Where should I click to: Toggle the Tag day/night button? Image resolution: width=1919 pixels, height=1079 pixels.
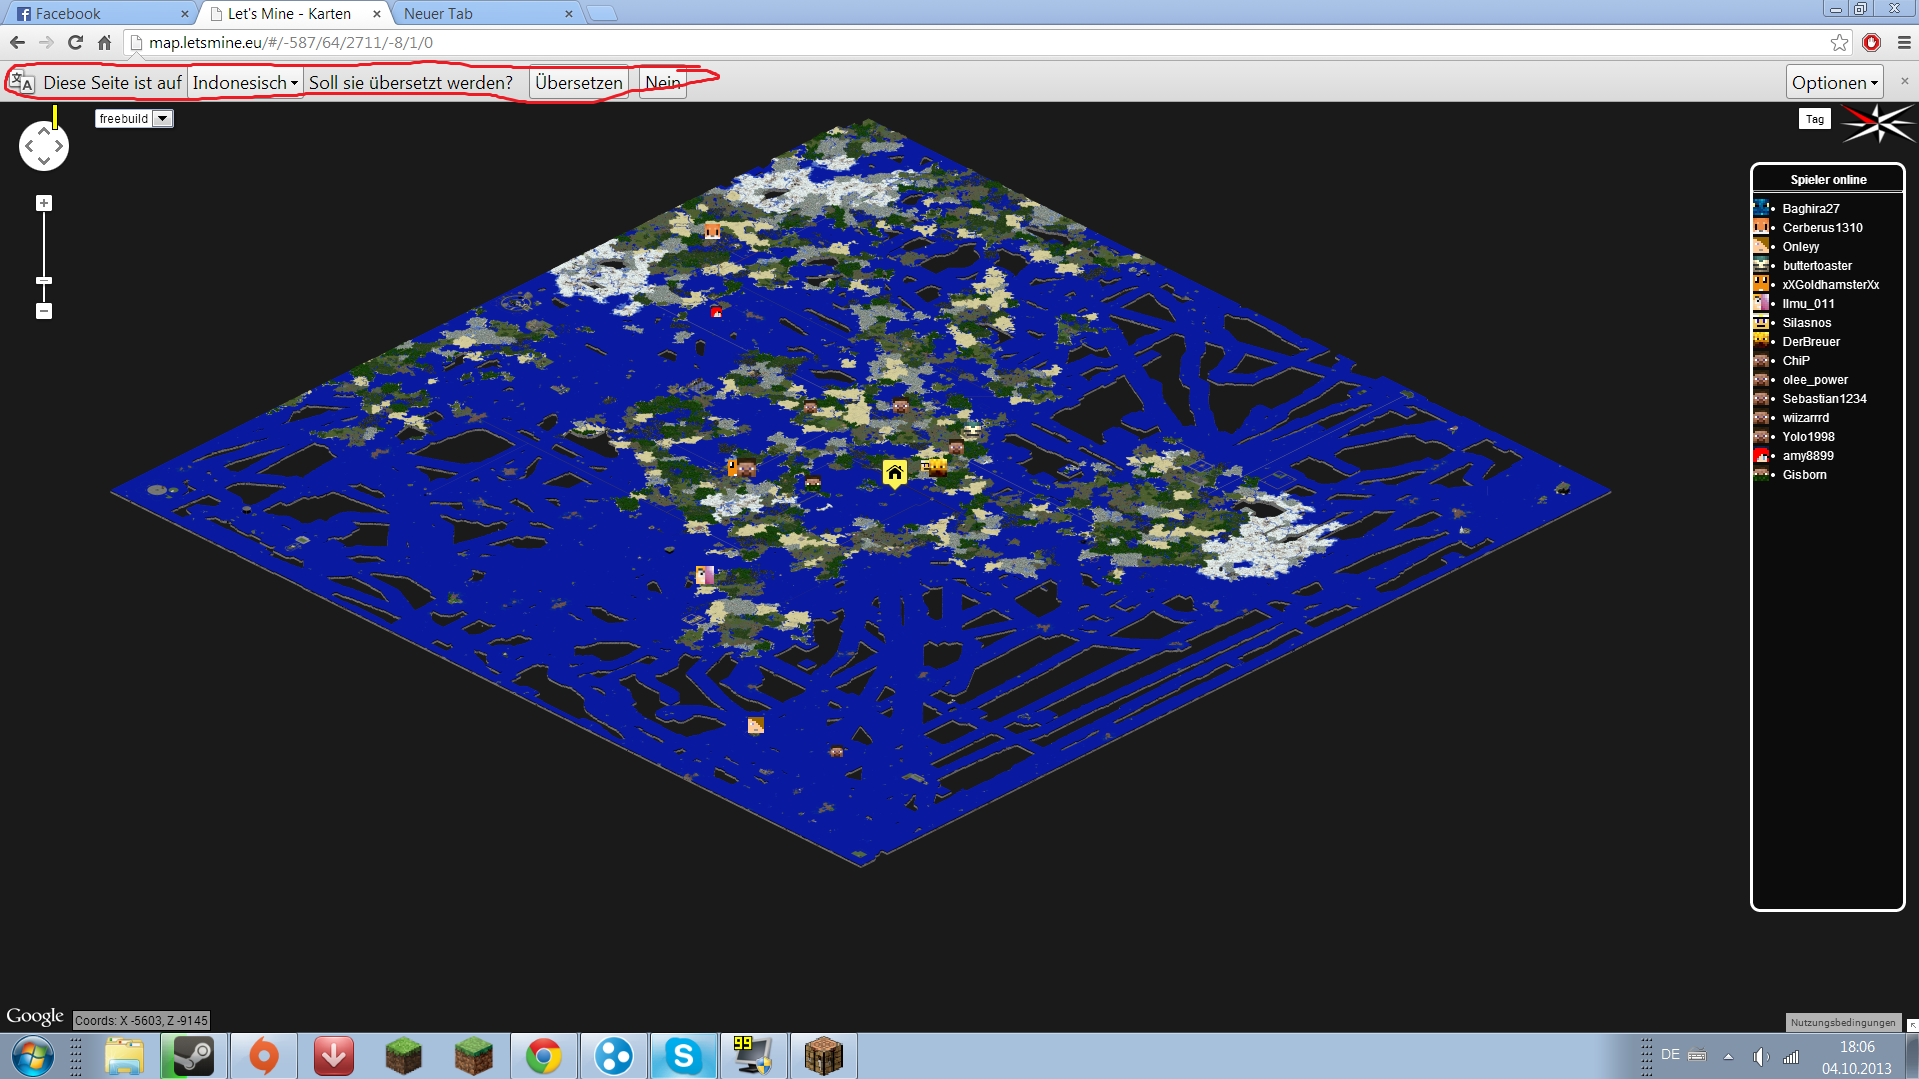point(1814,119)
